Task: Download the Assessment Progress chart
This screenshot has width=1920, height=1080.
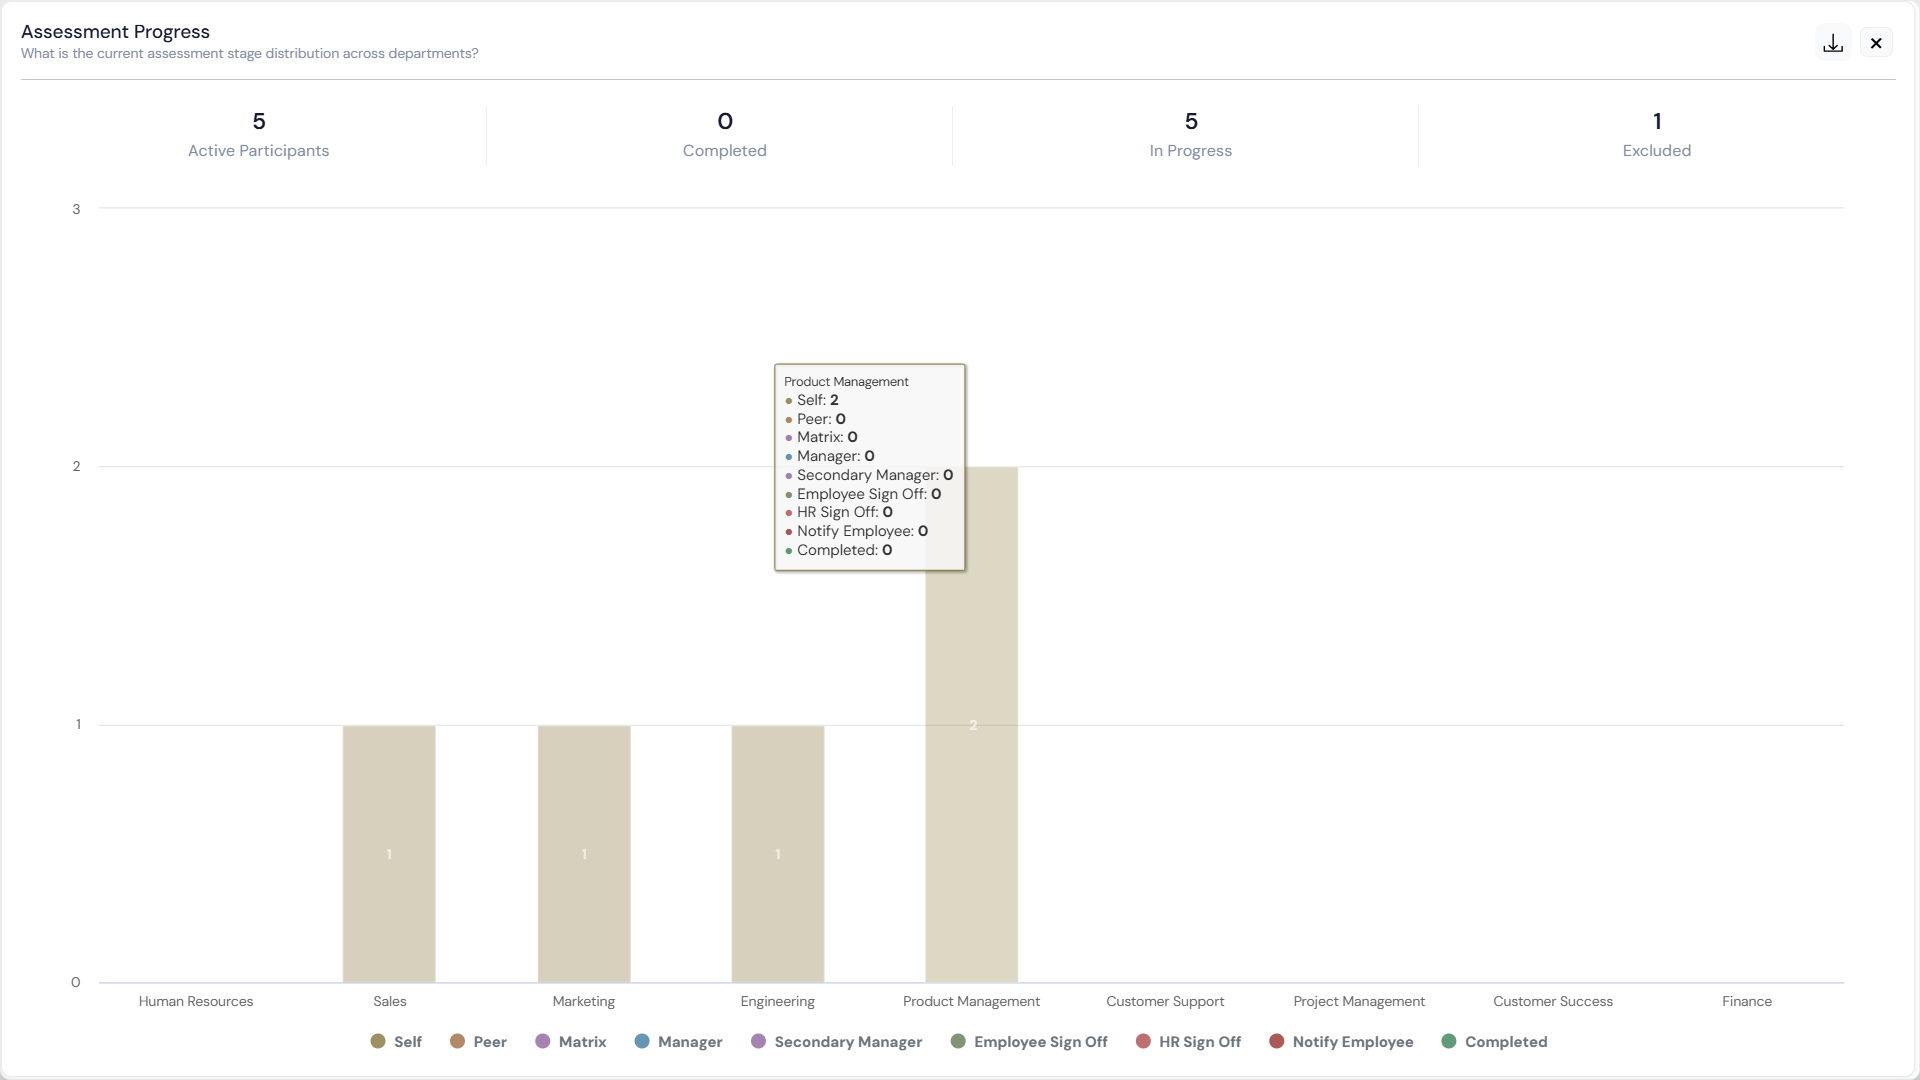Action: [x=1833, y=43]
